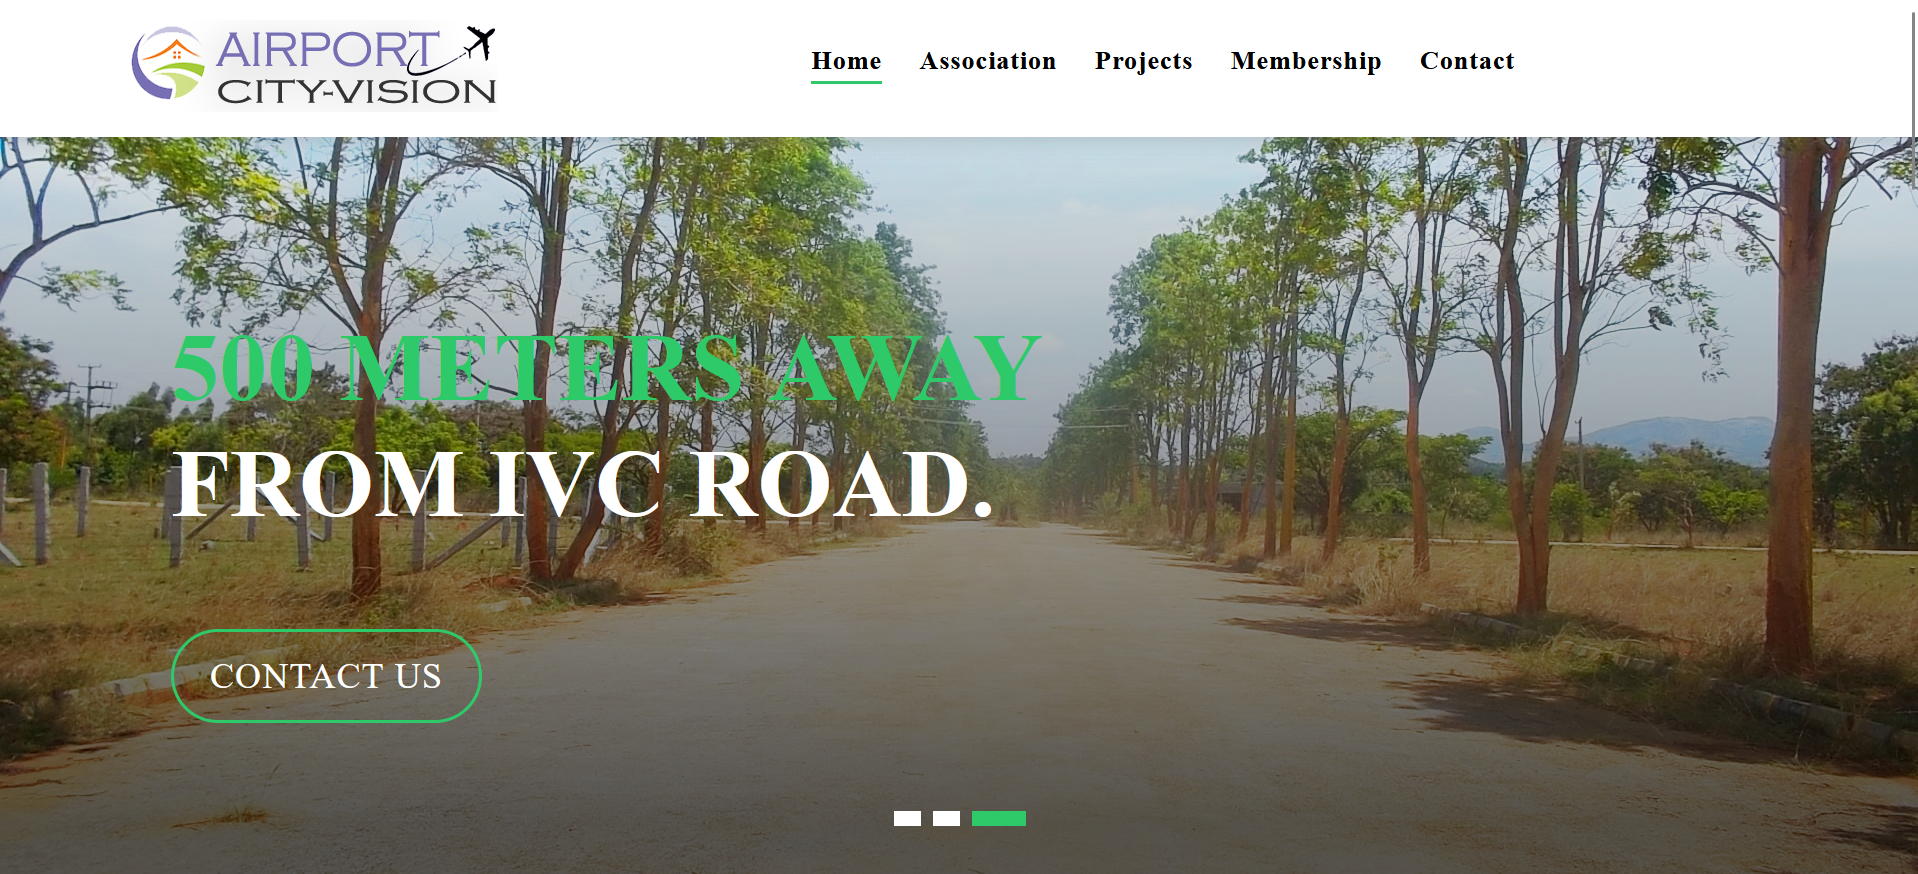Screen dimensions: 1918x874
Task: Click the Airport City-Vision logo emblem
Action: pos(168,63)
